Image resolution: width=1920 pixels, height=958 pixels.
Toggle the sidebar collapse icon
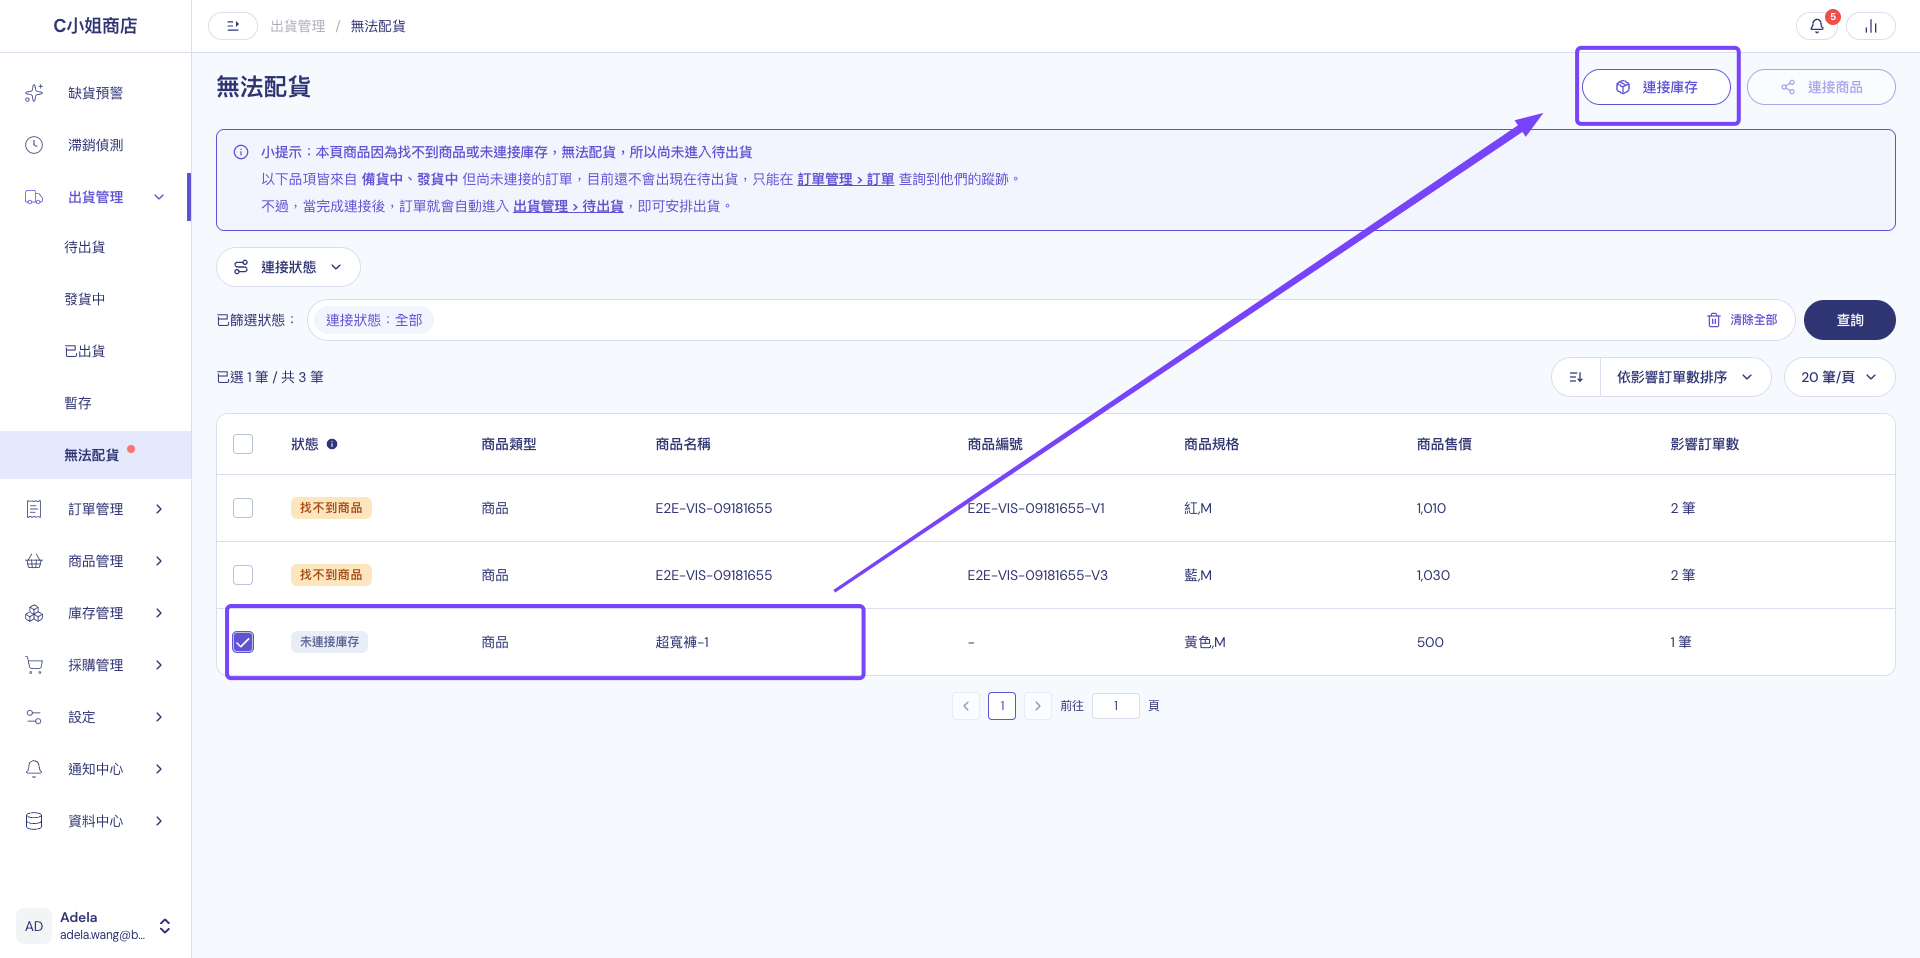point(233,26)
